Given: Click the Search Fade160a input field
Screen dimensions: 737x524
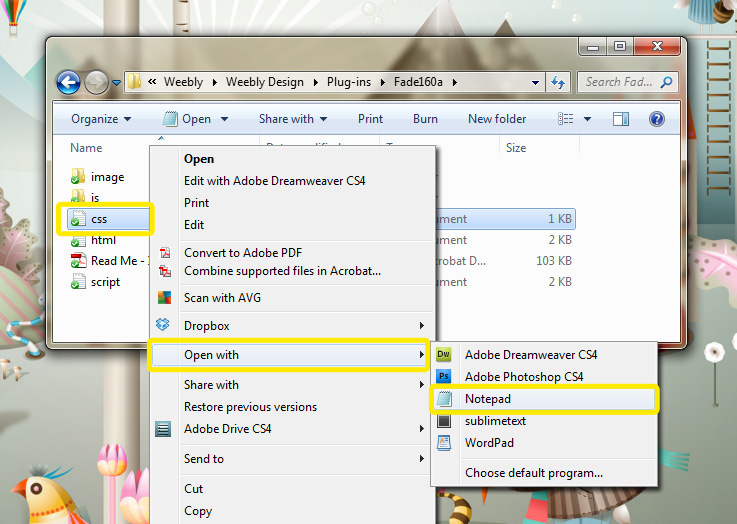Looking at the screenshot, I should 620,82.
